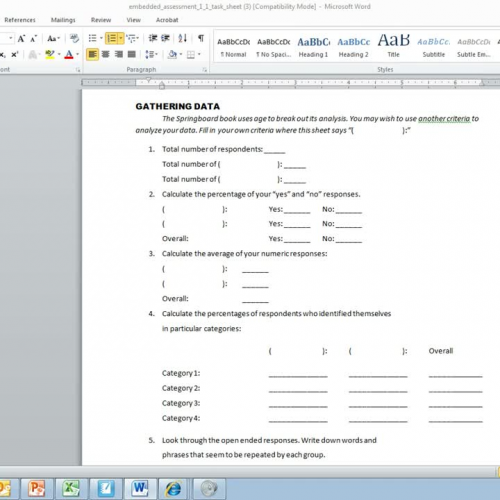The image size is (500, 500).
Task: Click the Shading paint bucket icon
Action: click(172, 54)
